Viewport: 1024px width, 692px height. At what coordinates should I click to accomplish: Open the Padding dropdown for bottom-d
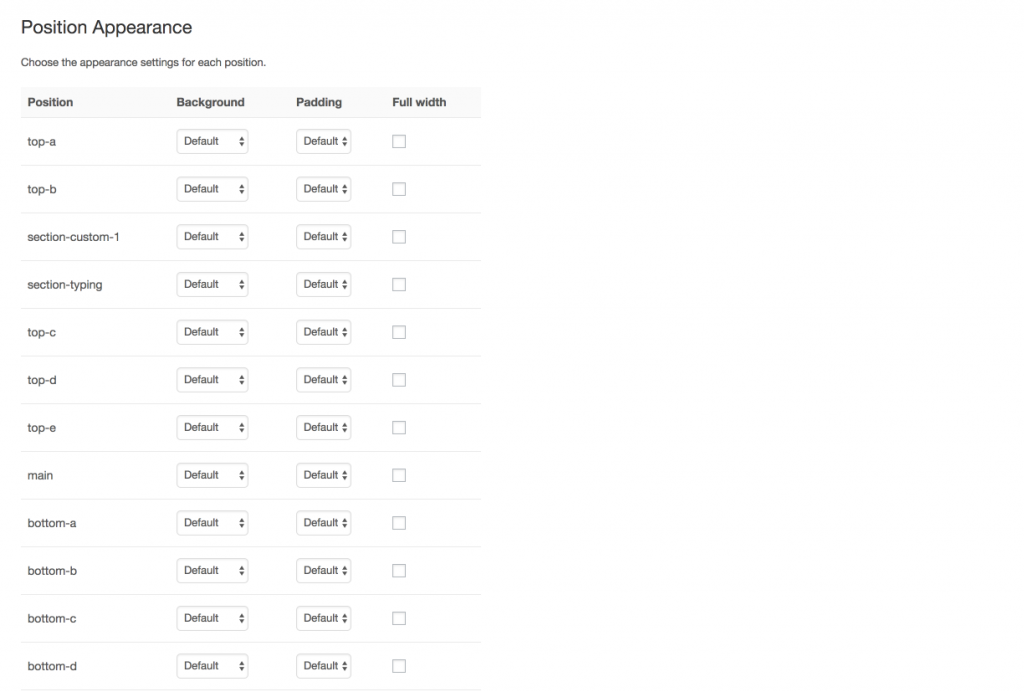tap(323, 665)
